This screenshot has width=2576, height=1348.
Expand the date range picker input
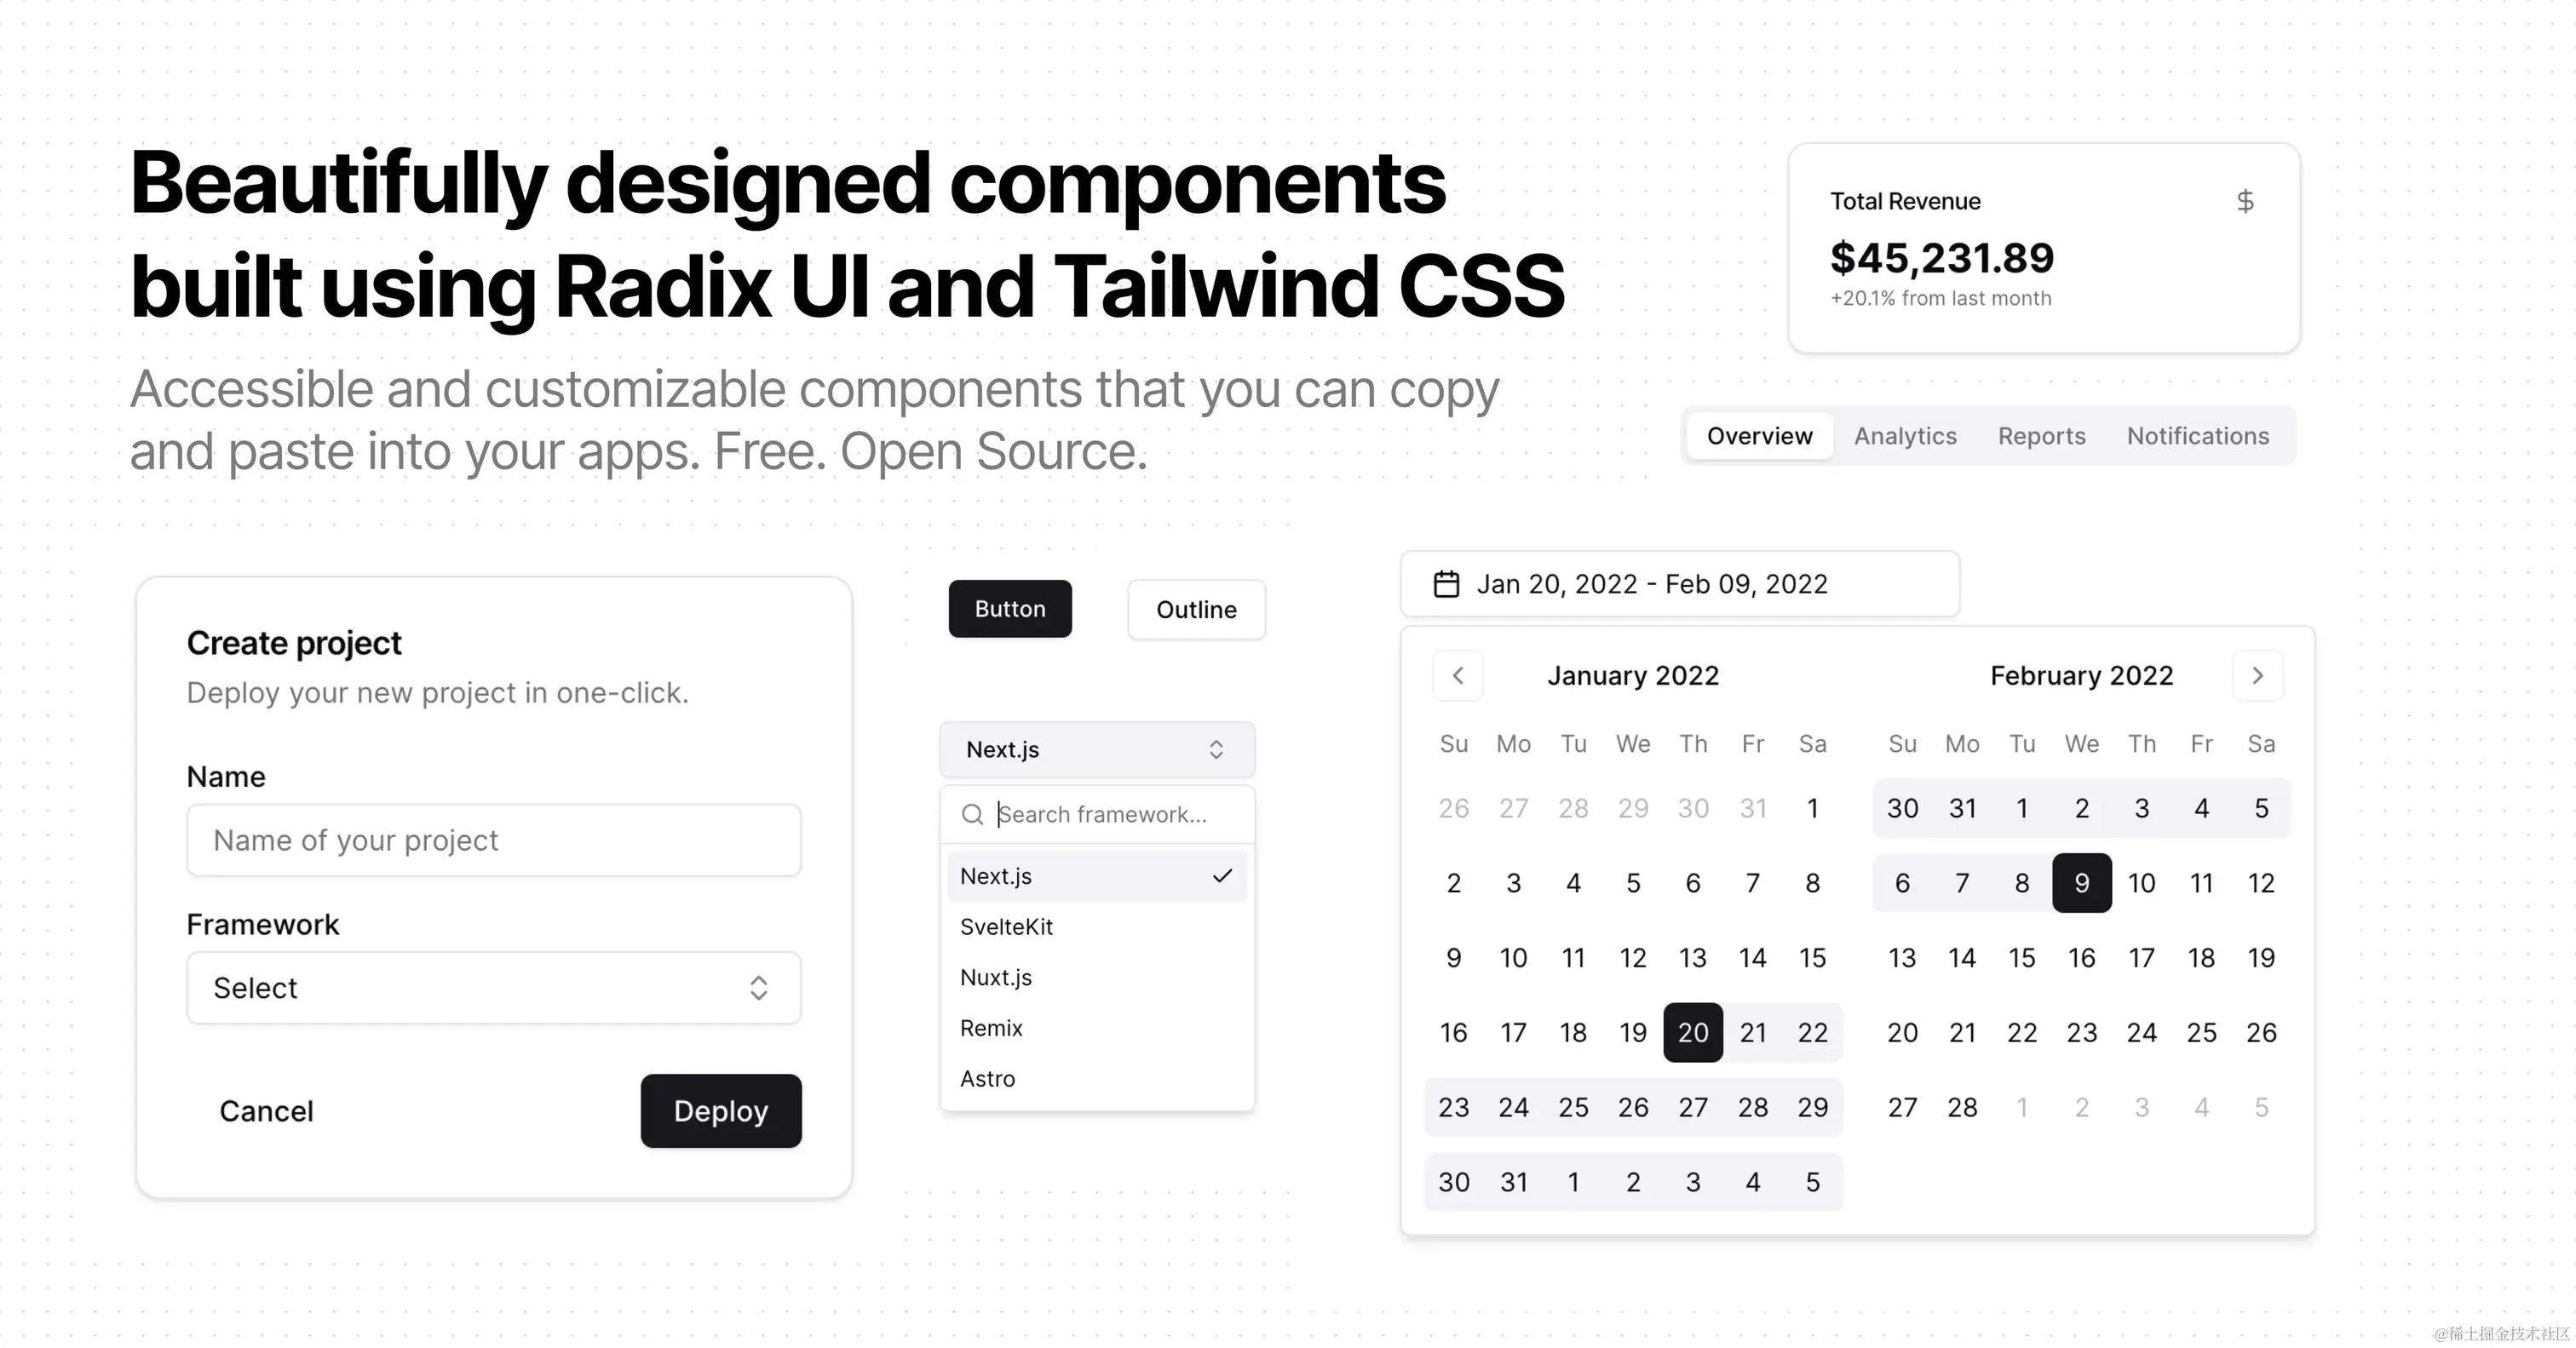1678,584
